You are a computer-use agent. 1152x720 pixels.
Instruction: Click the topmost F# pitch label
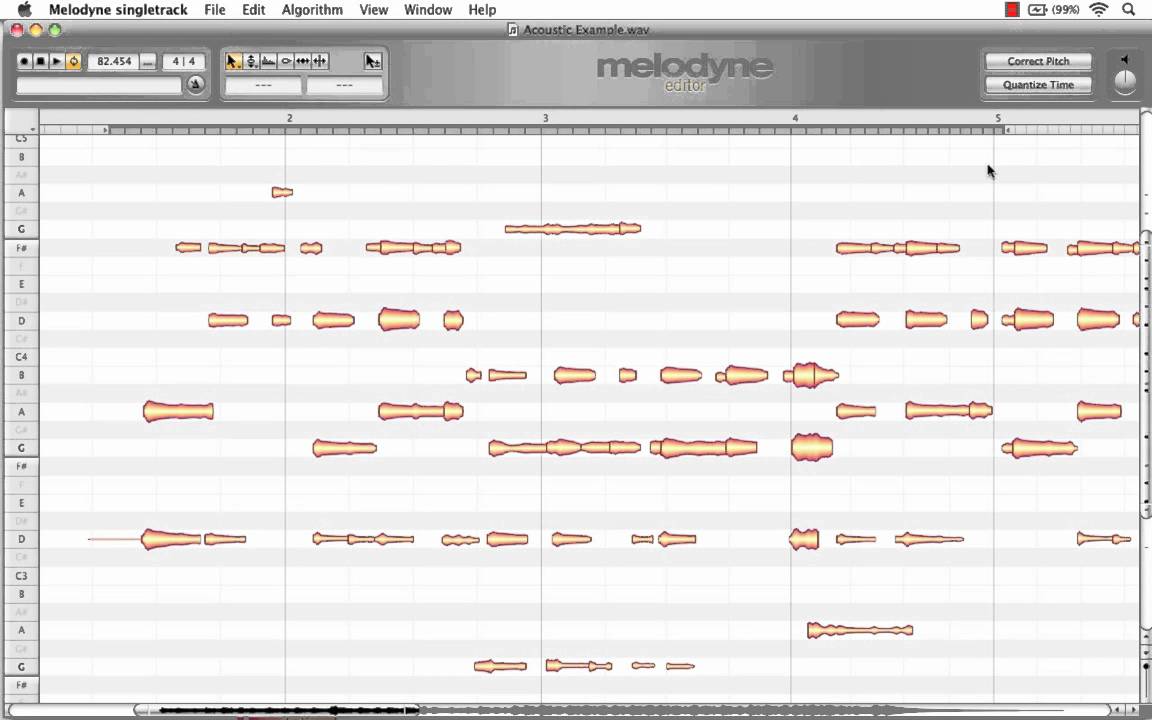21,248
